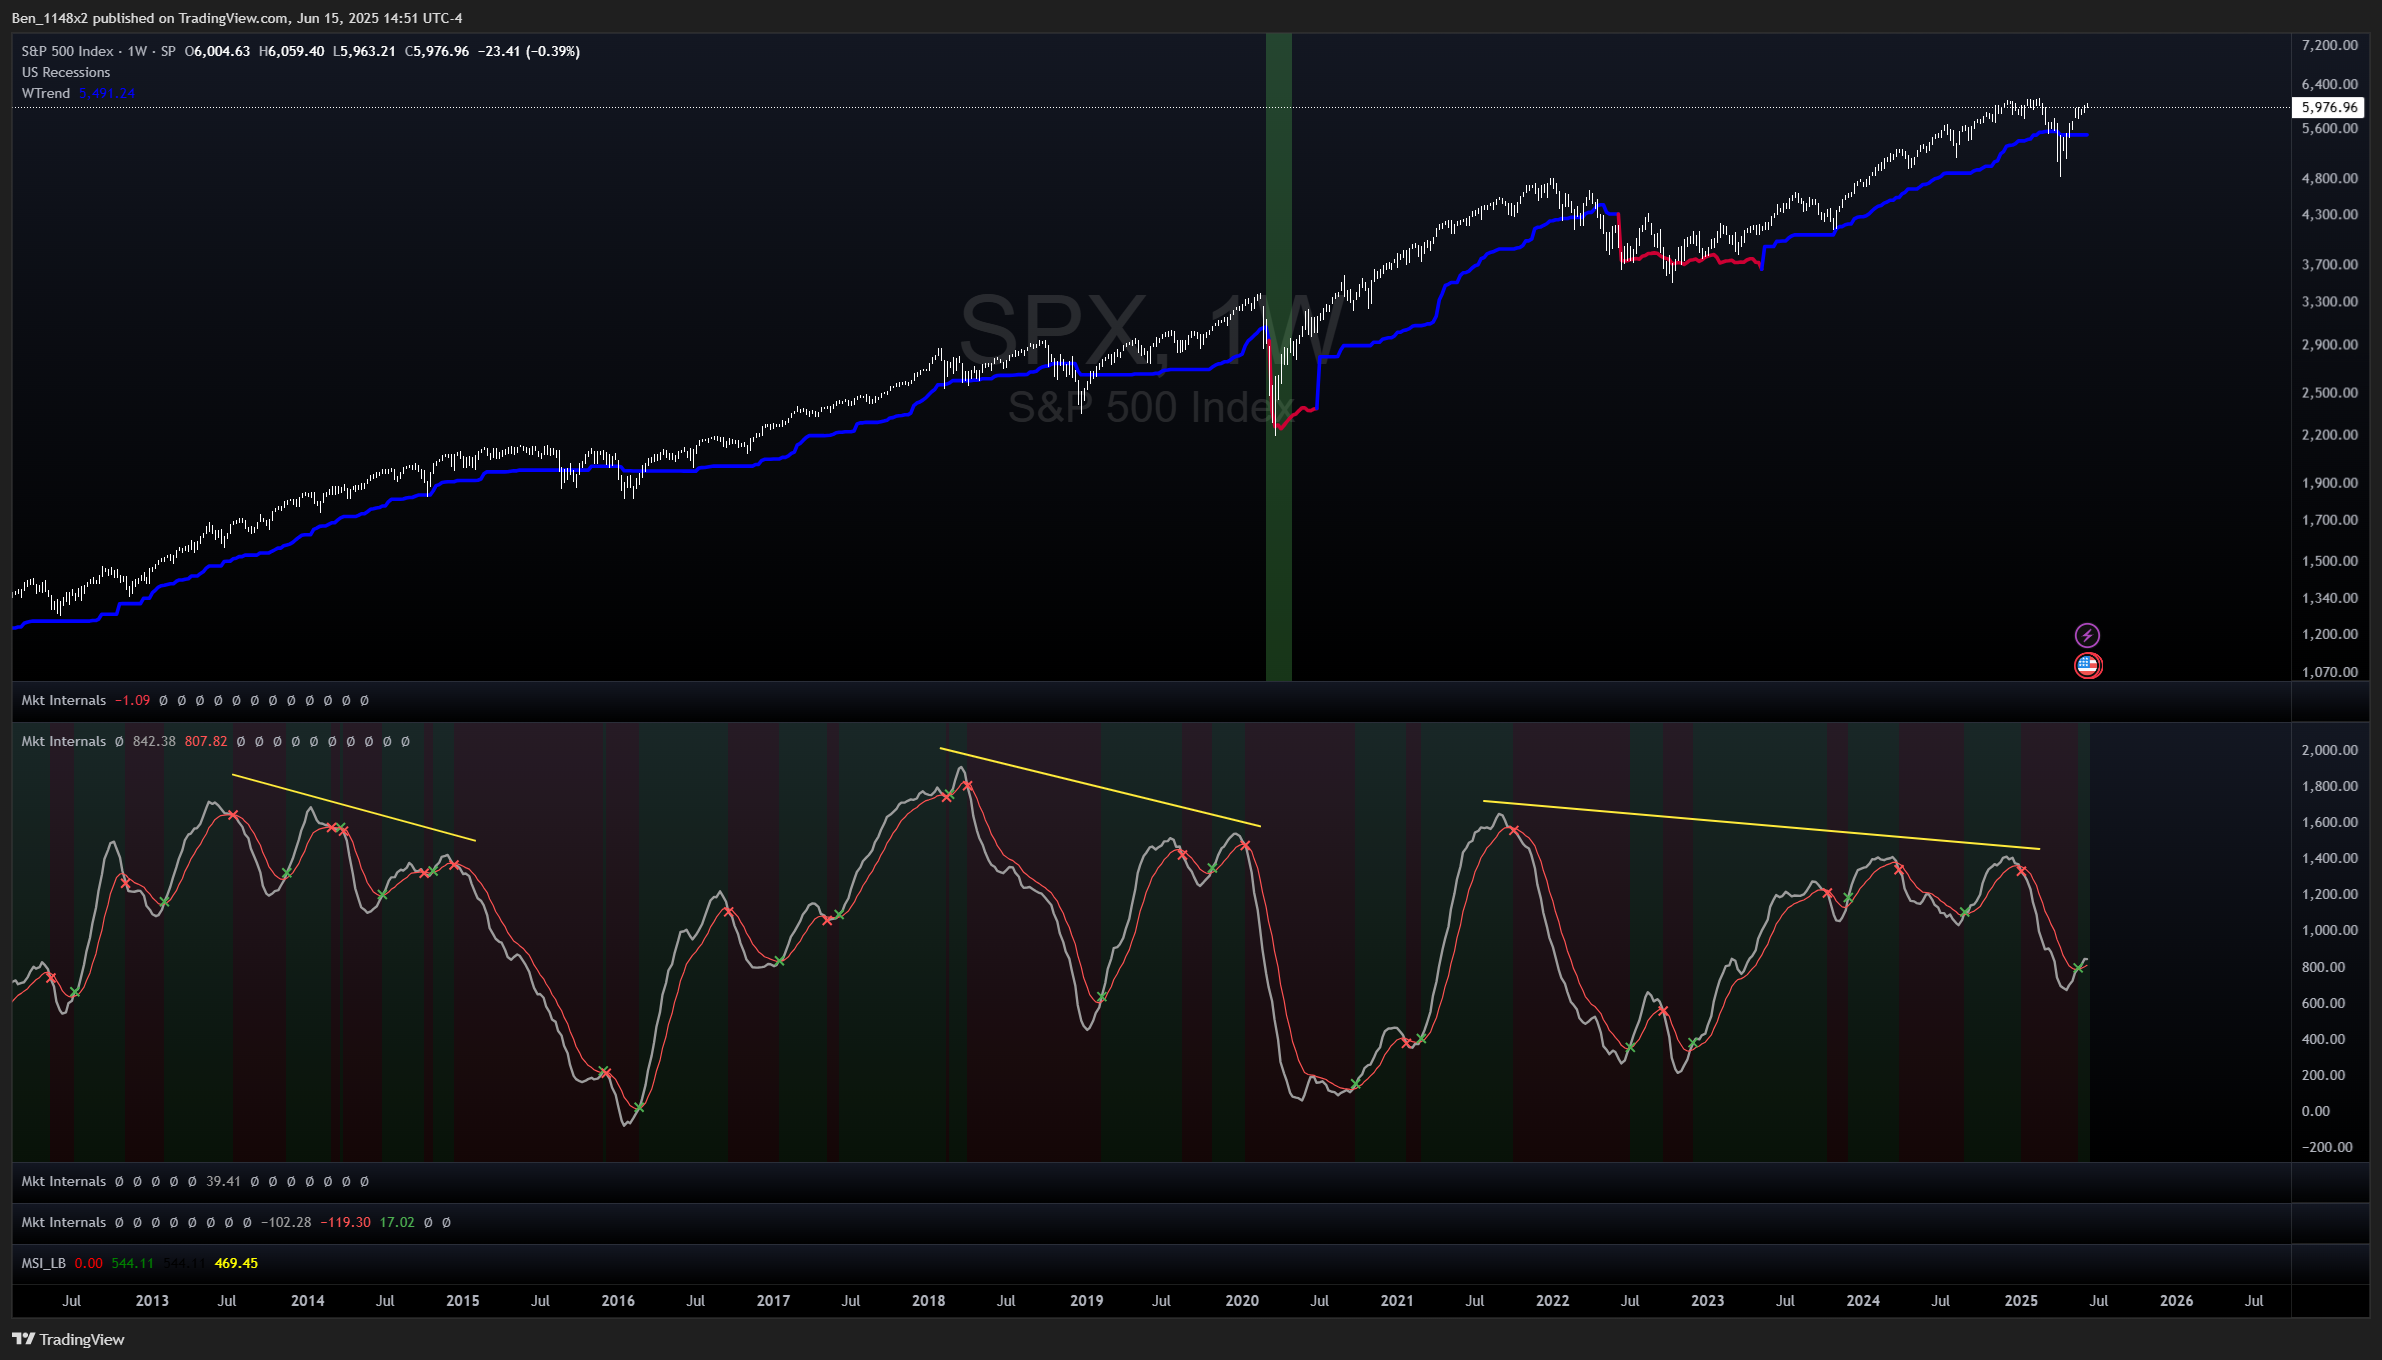The width and height of the screenshot is (2382, 1360).
Task: Click the 2,000.00 level on indicator scale
Action: tap(2329, 750)
